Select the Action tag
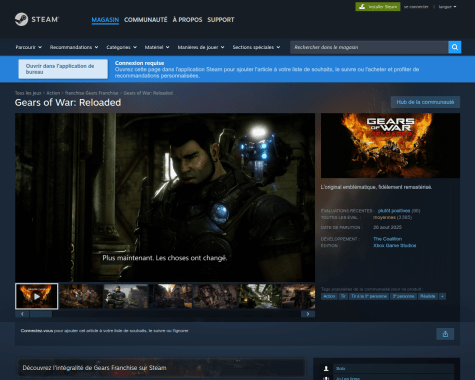 [x=329, y=296]
